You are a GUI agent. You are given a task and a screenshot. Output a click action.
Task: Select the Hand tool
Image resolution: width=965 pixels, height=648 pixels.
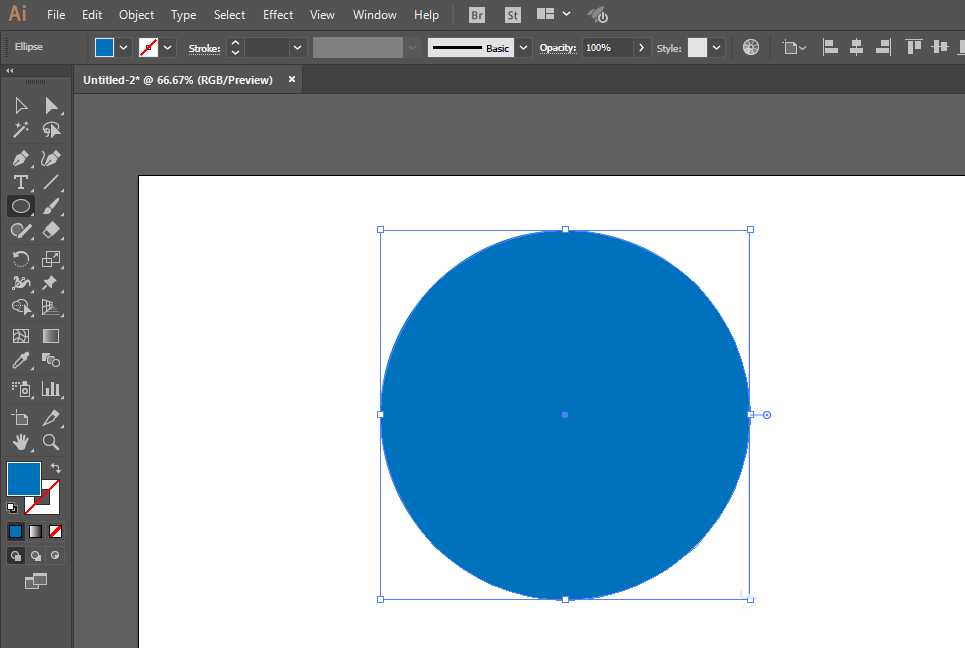(x=20, y=442)
